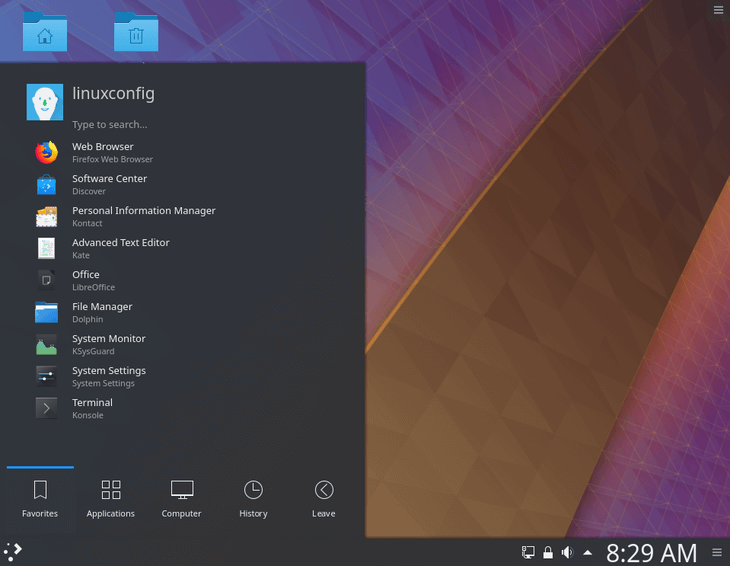Screen dimensions: 730x566
Task: Select 'Terminal' label
Action: pyautogui.click(x=92, y=403)
